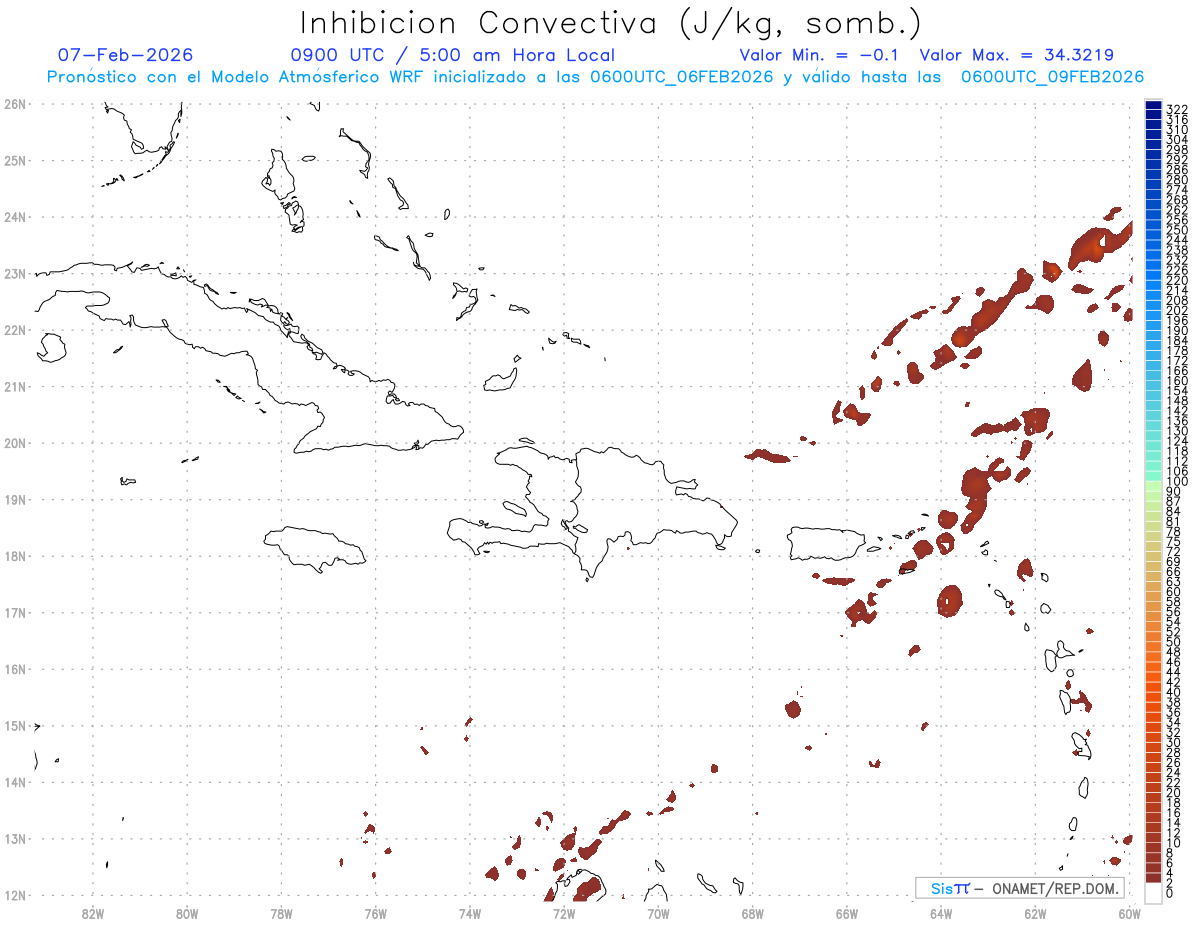Click the 'SisTT - ONAMET/REP.DOM.' label
This screenshot has height=927, width=1200.
tap(1020, 888)
